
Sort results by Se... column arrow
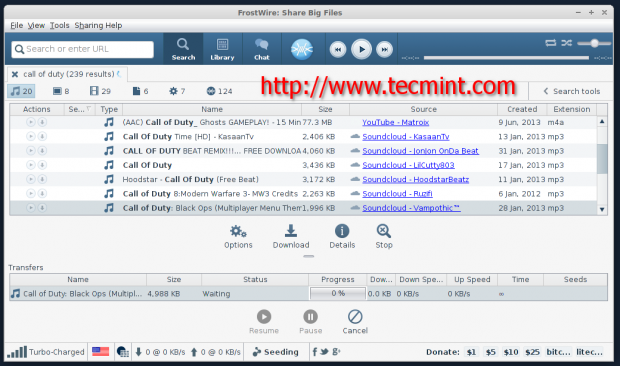point(89,109)
